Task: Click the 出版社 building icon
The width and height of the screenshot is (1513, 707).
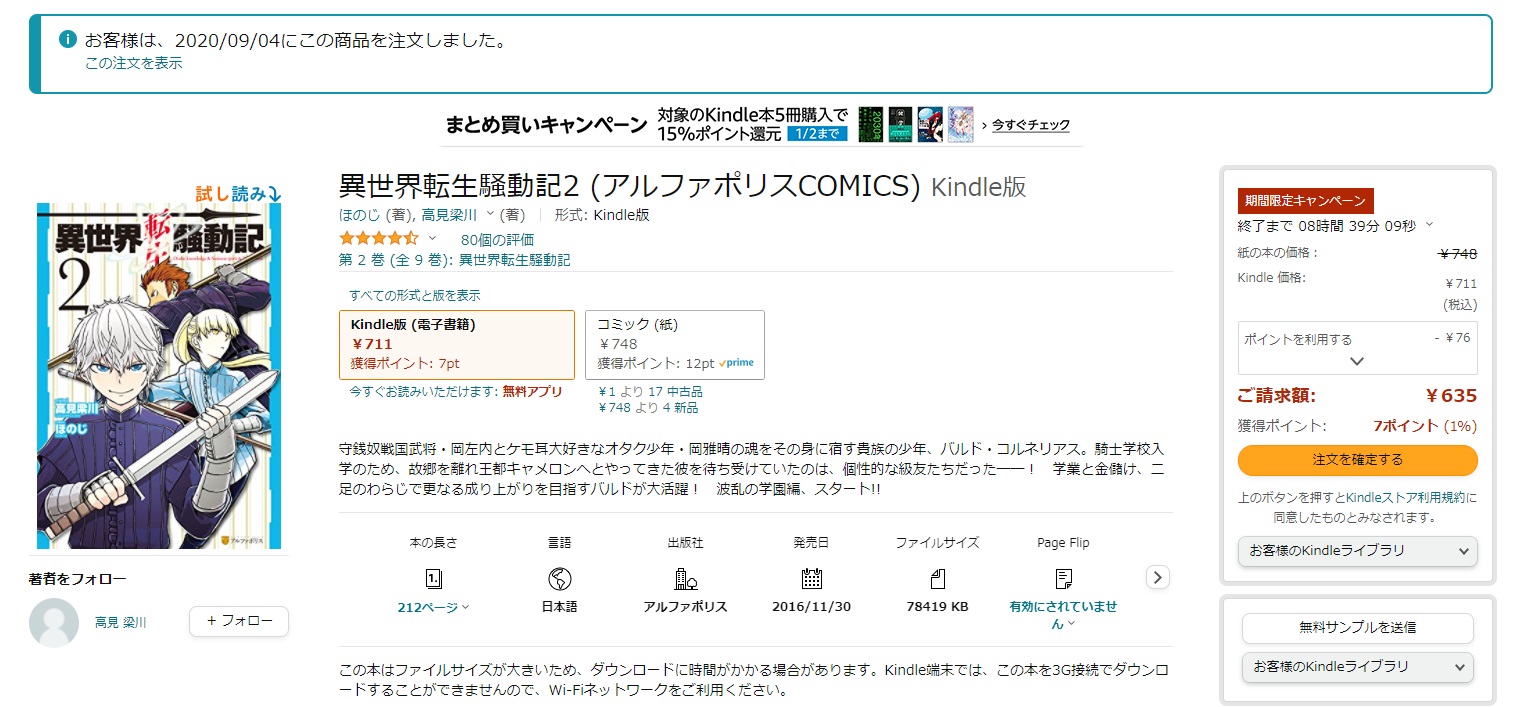Action: [x=685, y=578]
